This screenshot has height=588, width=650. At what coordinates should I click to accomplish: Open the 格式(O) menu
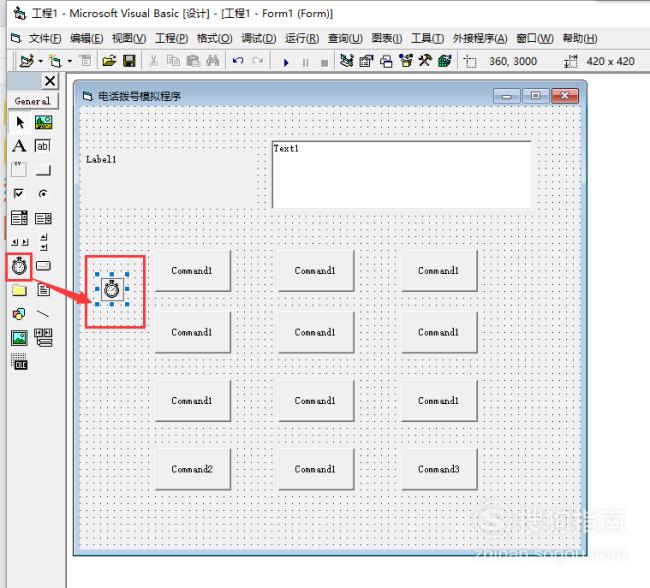tap(214, 39)
